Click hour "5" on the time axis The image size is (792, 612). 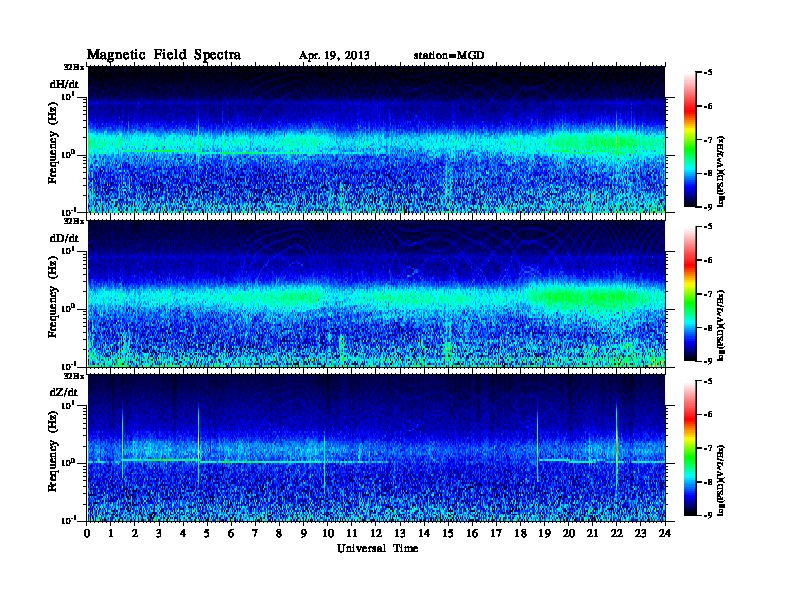coord(207,534)
